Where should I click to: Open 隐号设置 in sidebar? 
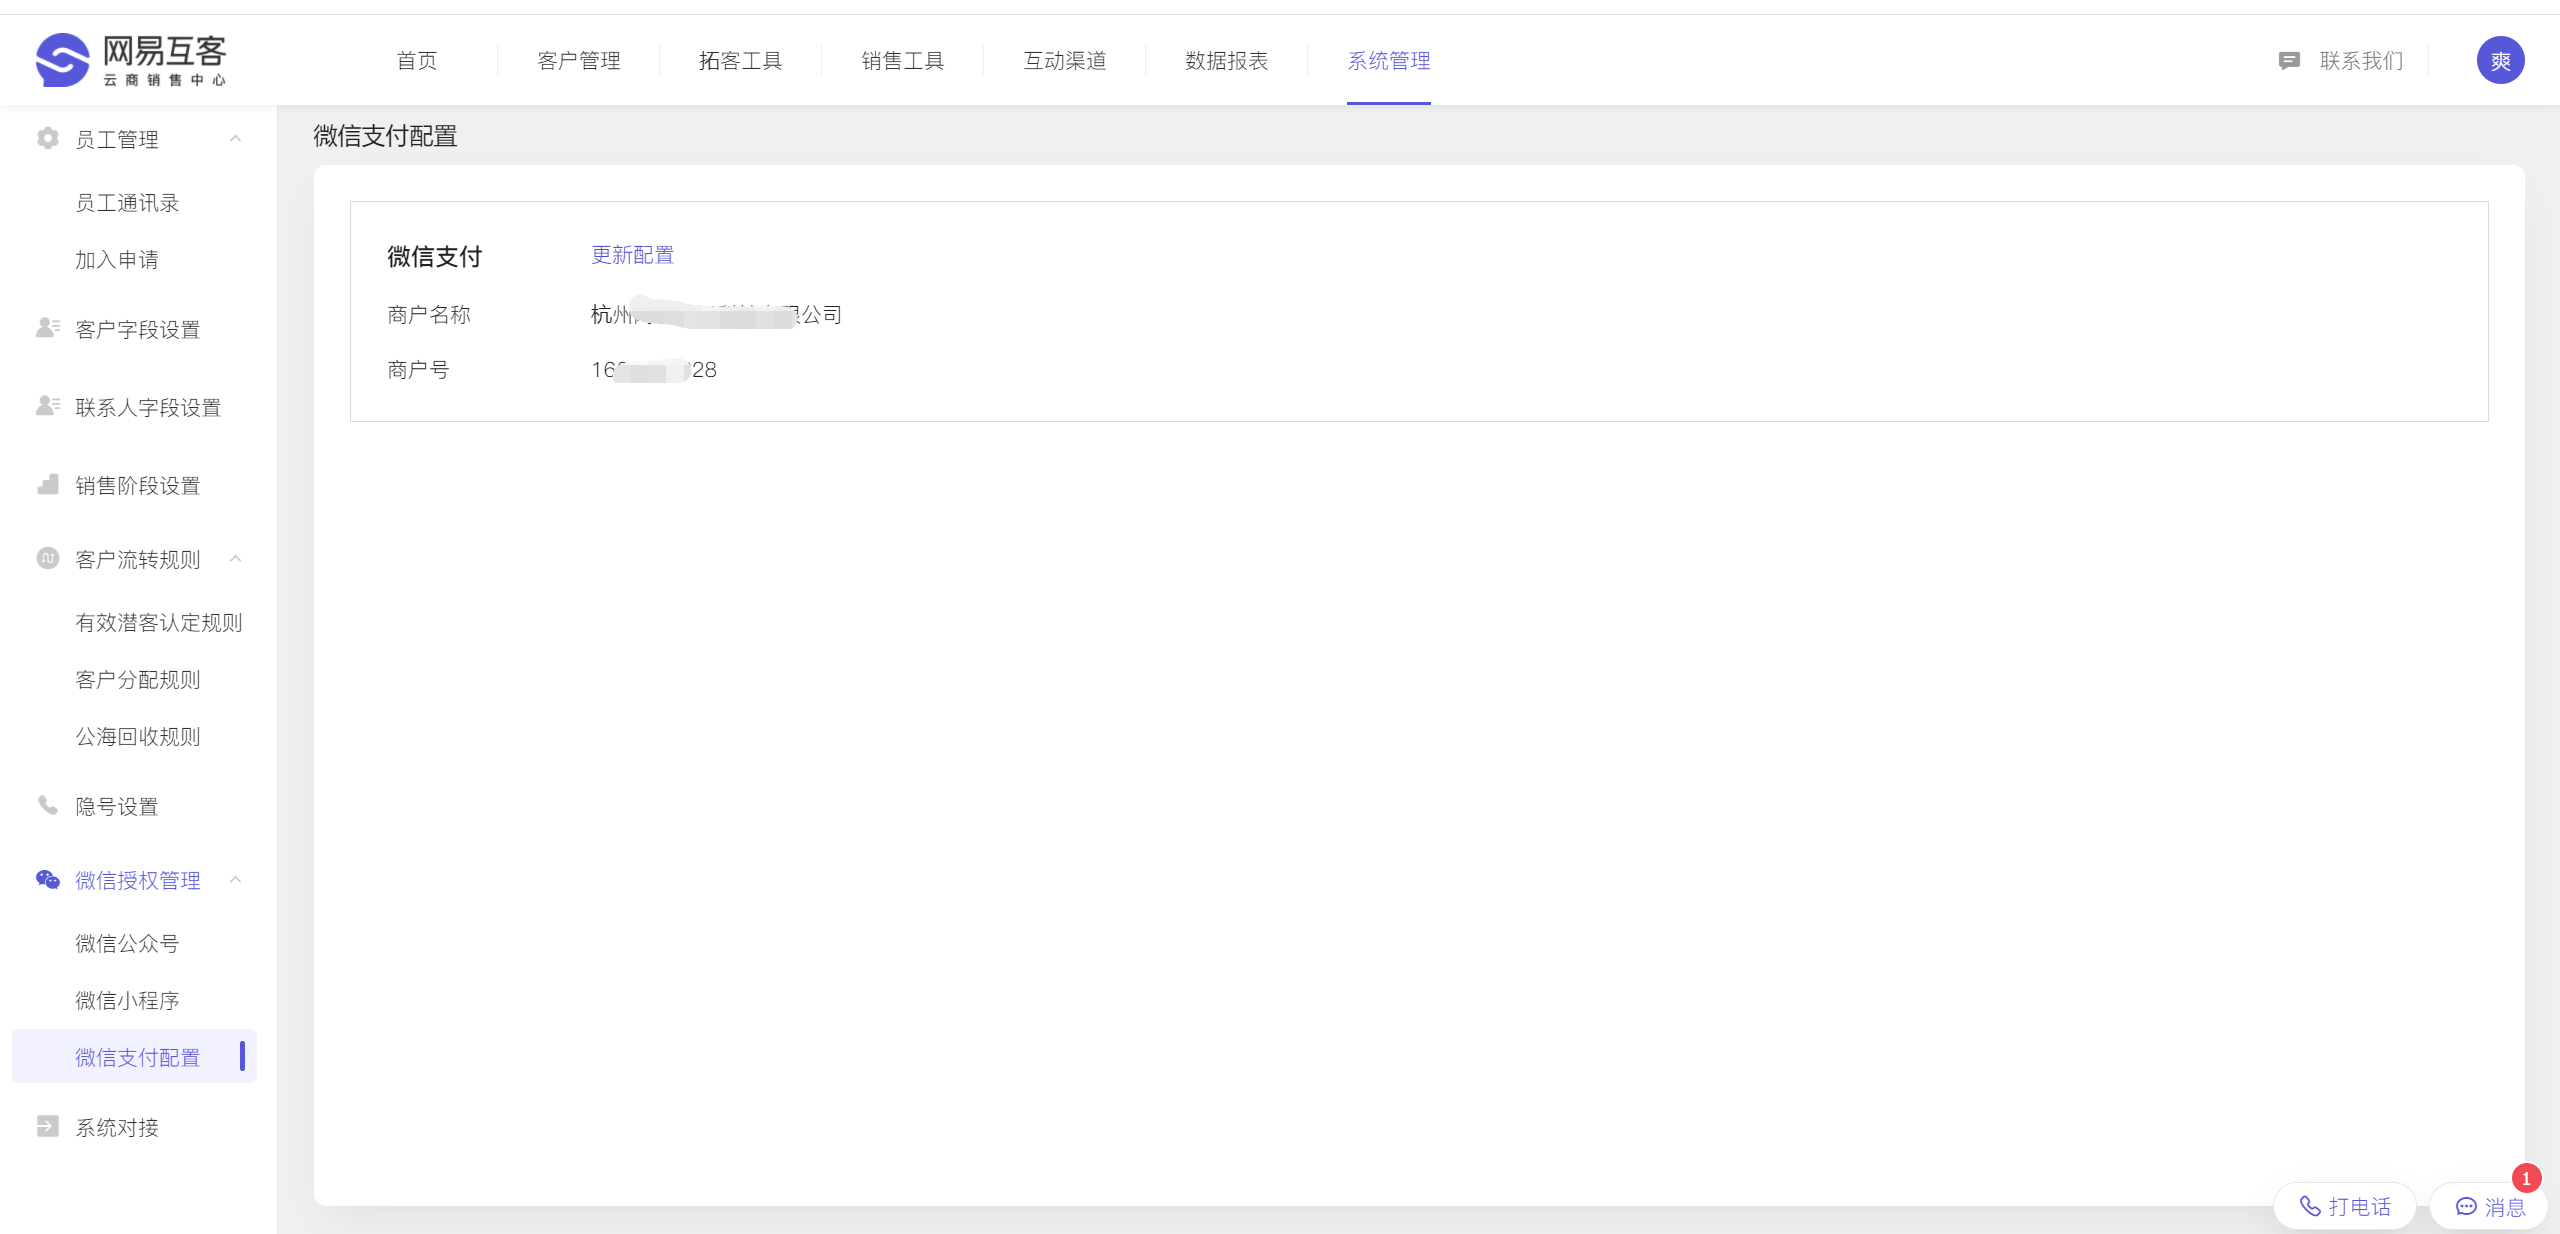point(117,807)
